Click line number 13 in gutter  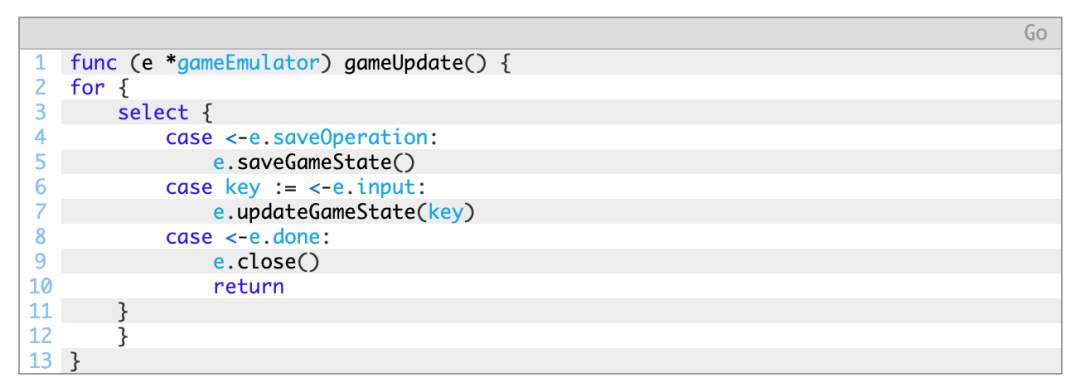pos(40,361)
